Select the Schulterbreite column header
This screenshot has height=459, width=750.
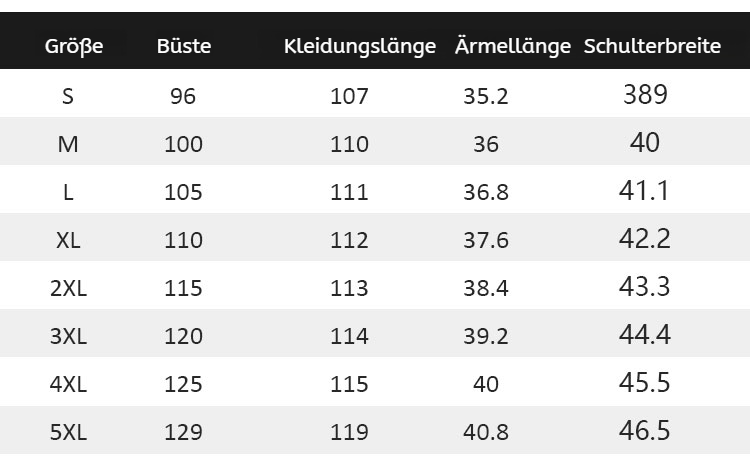(652, 46)
